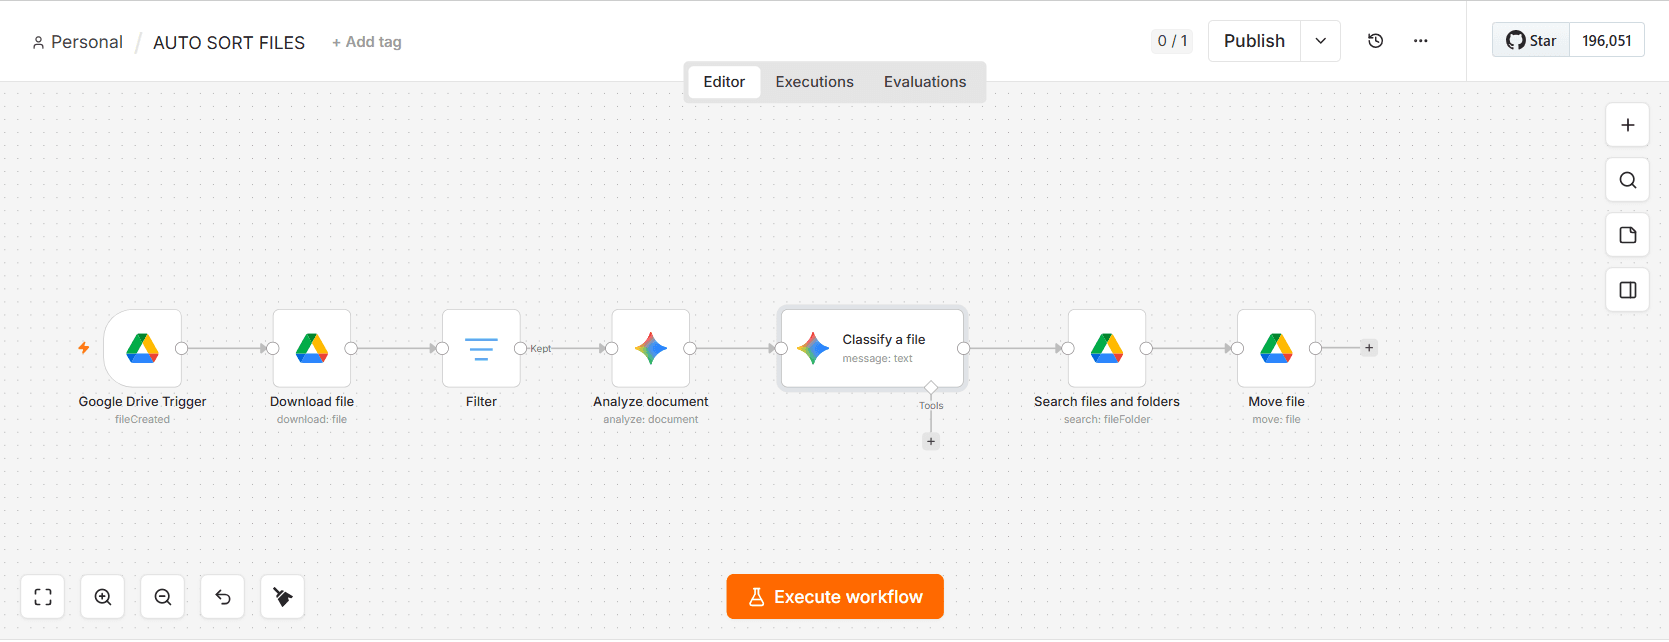Go to the Personal project
Screen dimensions: 1669x642
click(x=77, y=42)
